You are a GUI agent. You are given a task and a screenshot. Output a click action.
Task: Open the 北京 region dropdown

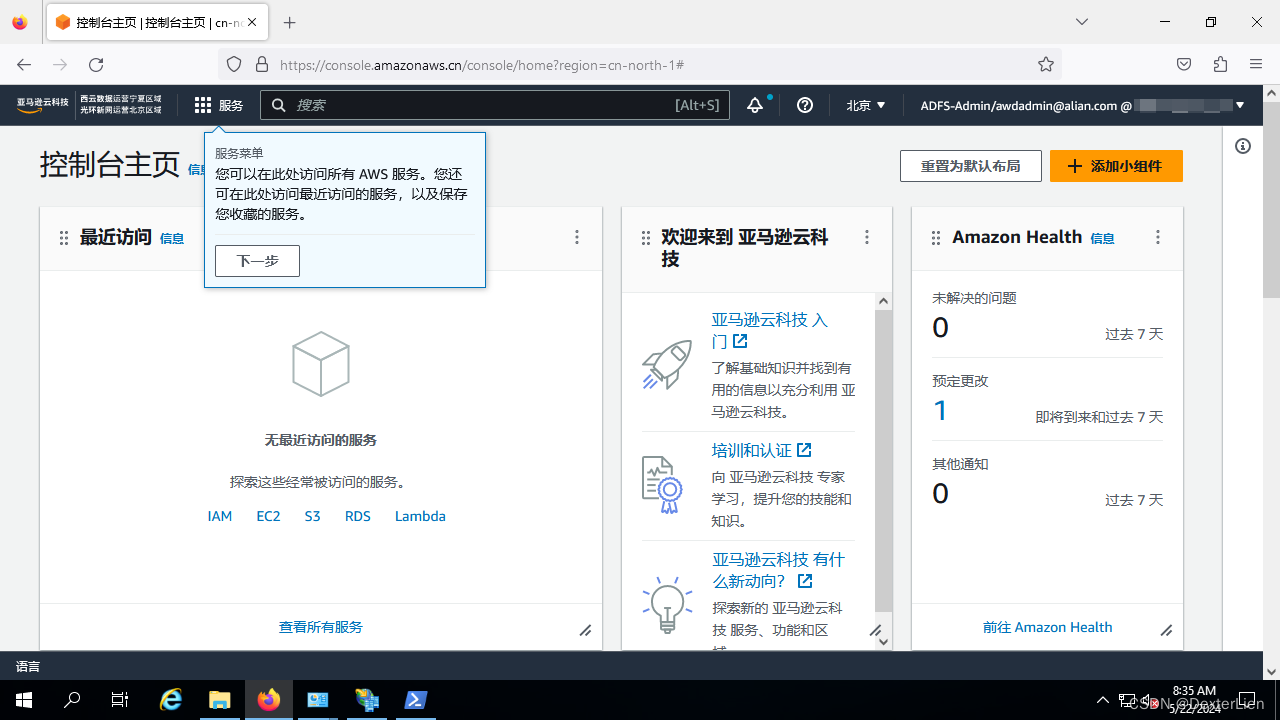click(866, 105)
